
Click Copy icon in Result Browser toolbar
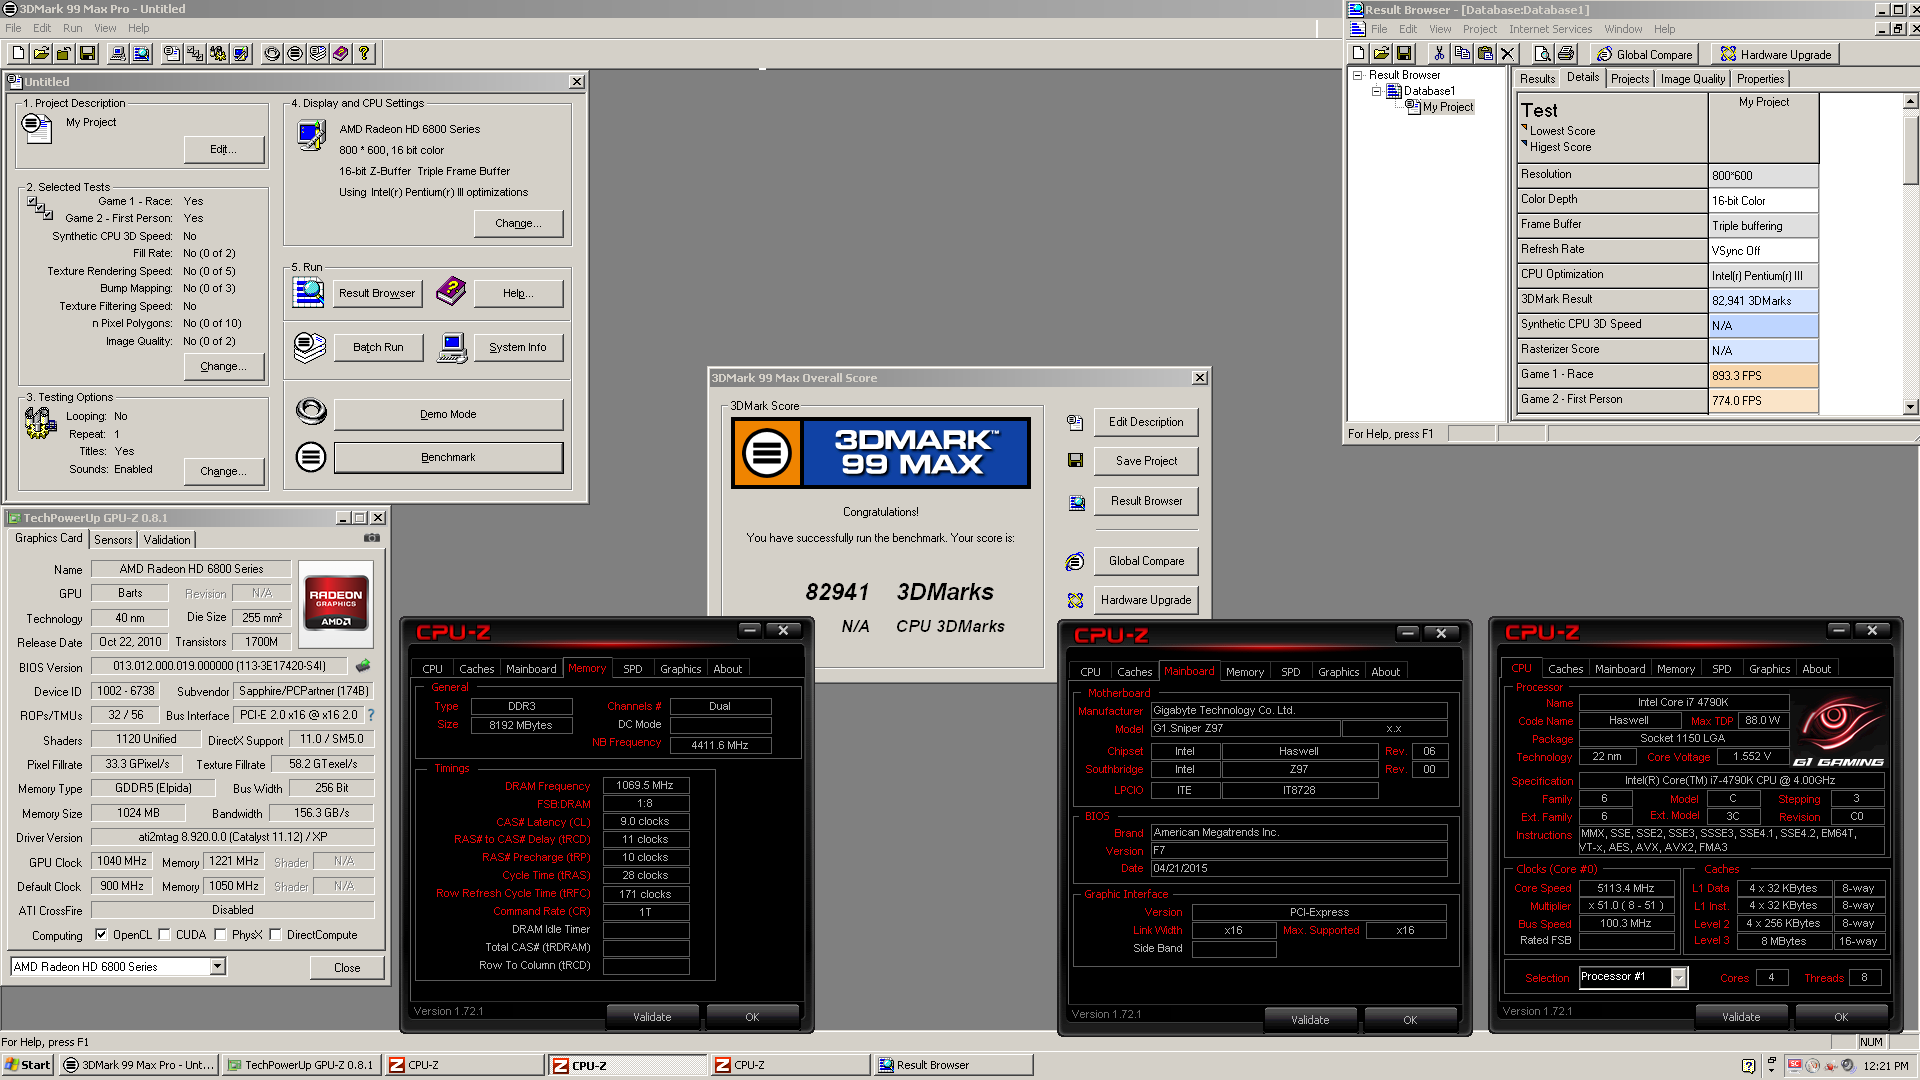(x=1462, y=54)
